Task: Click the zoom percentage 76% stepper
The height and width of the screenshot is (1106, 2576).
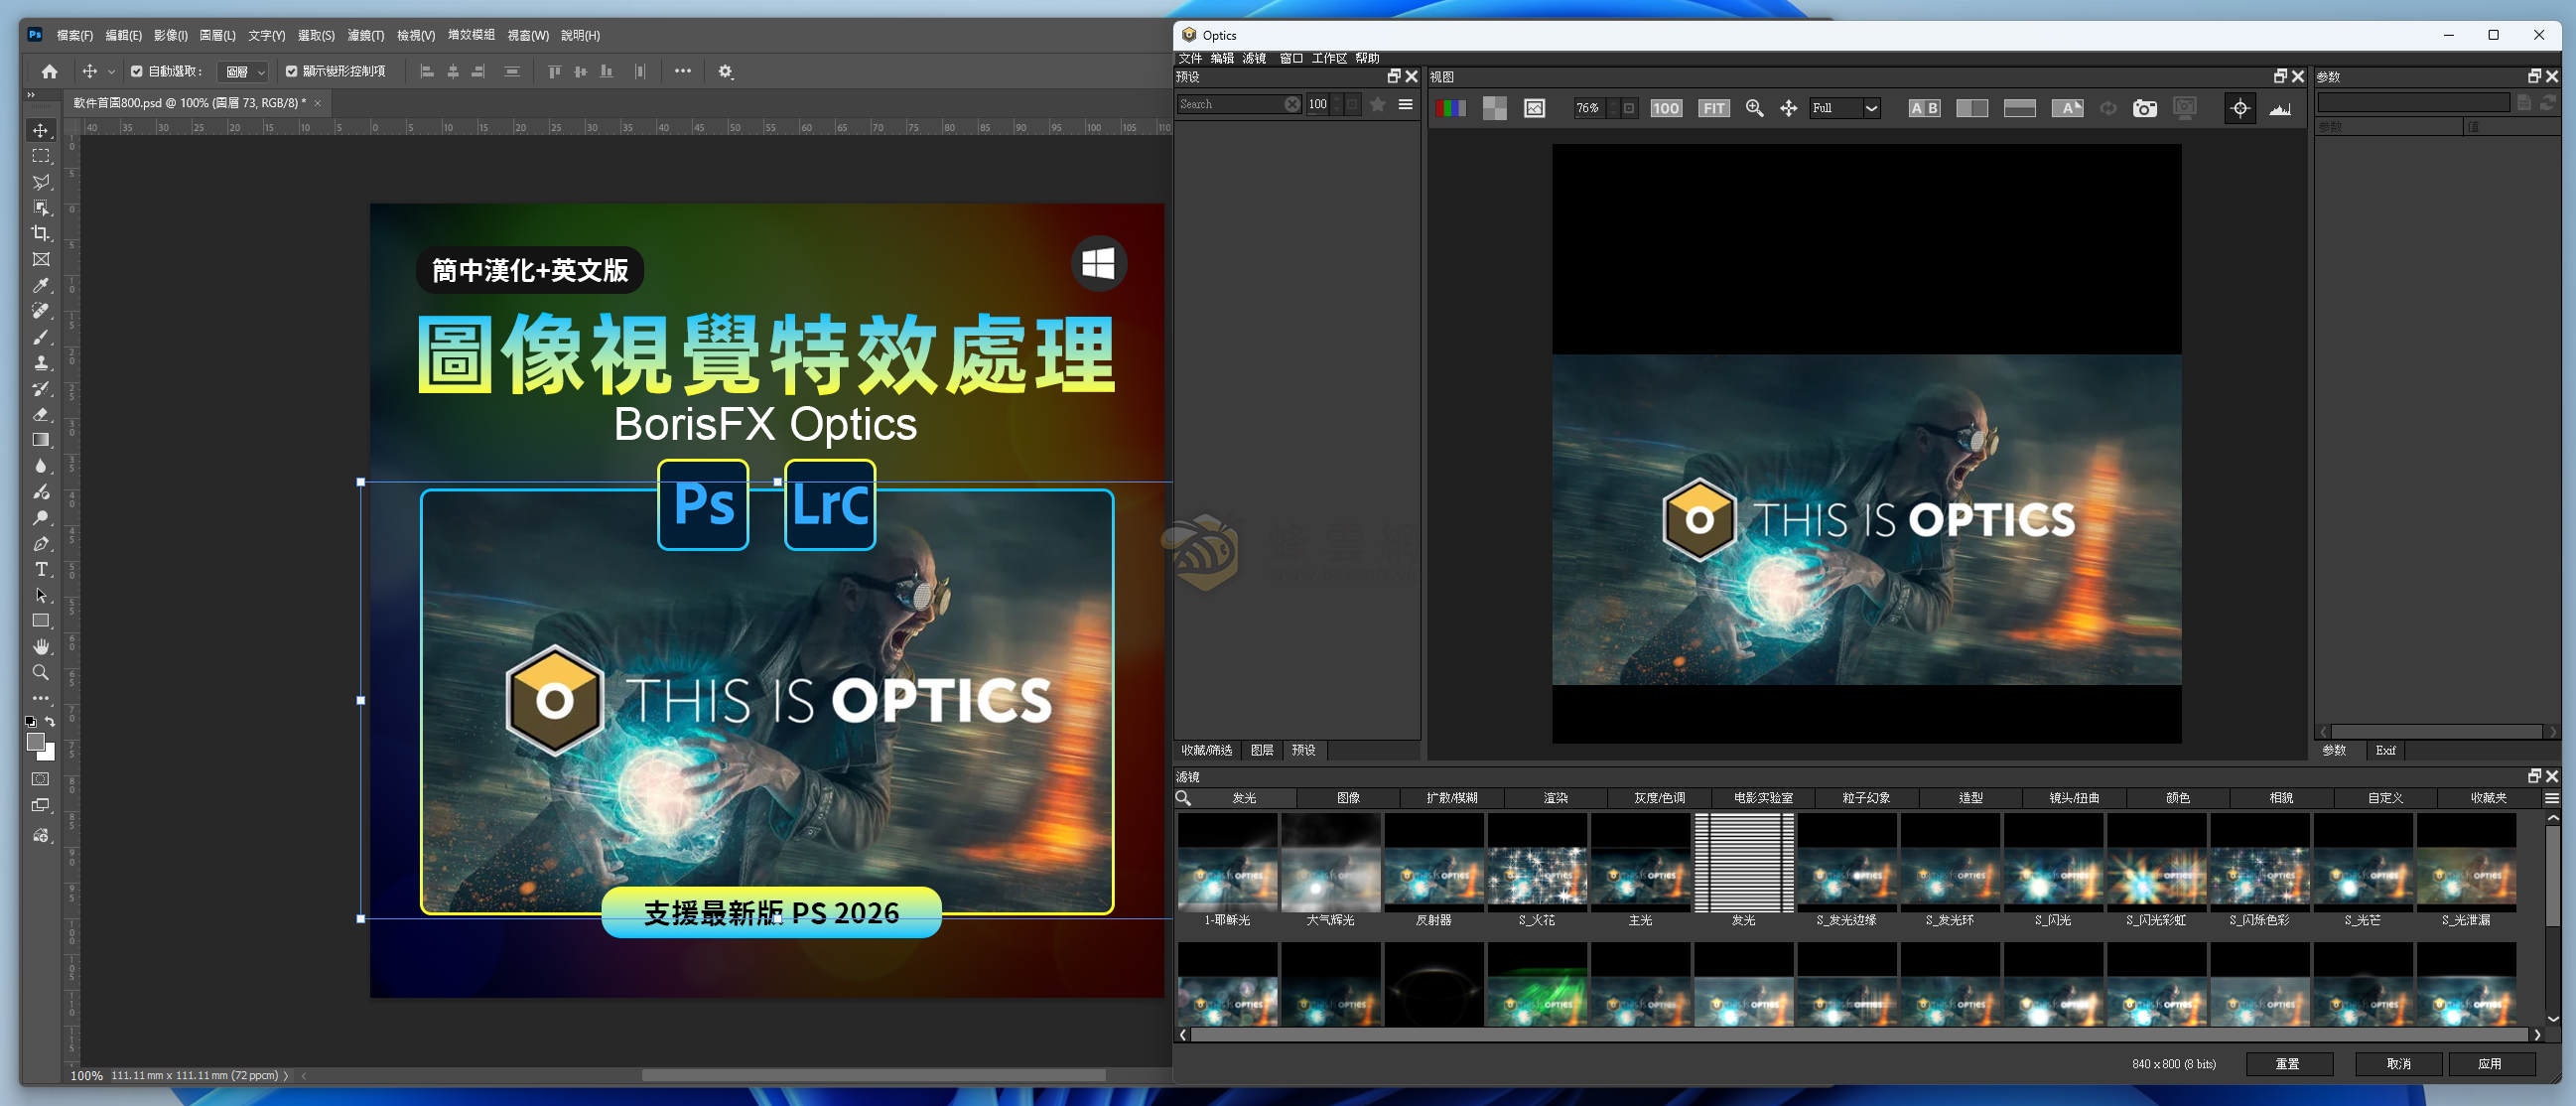Action: tap(1613, 108)
